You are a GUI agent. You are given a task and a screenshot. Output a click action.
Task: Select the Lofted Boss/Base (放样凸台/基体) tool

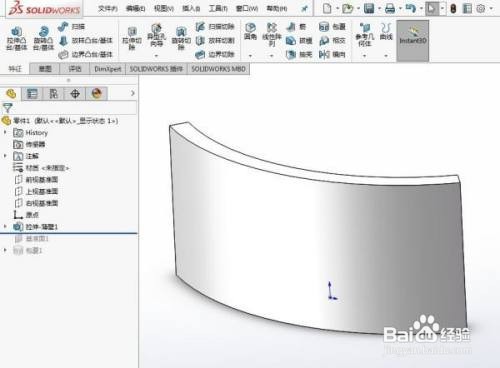(86, 41)
